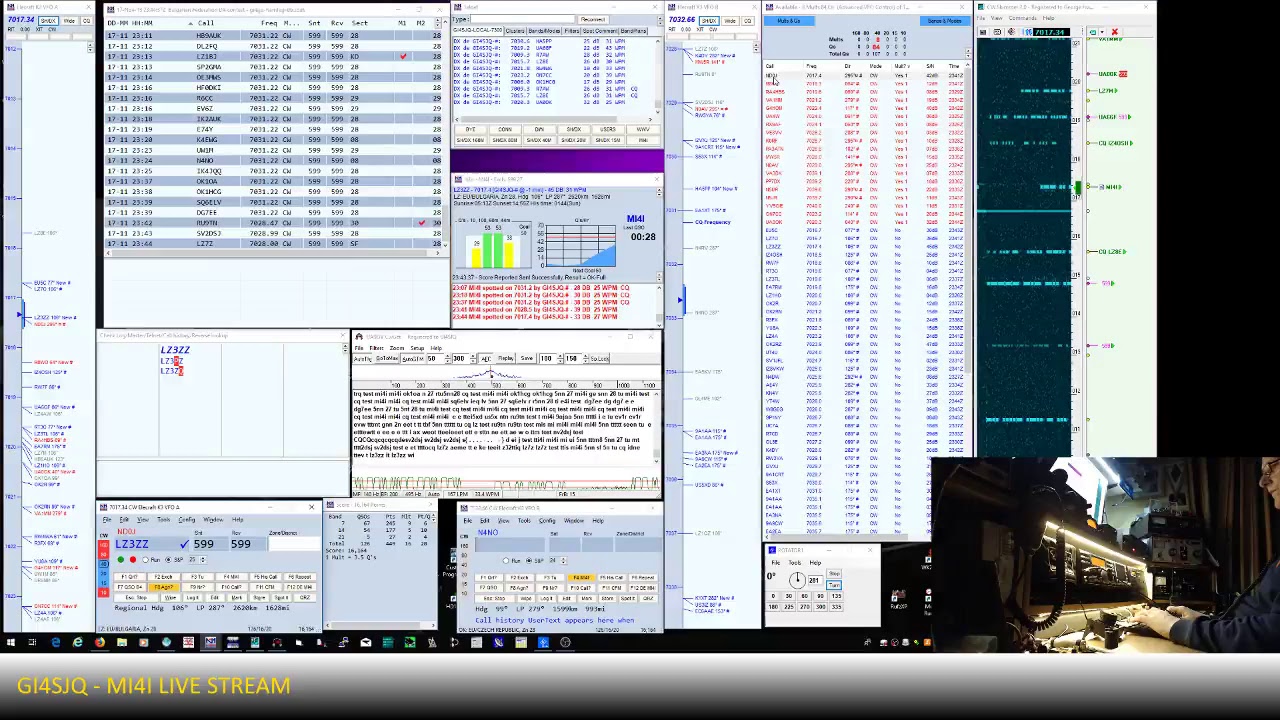Click F4 MI4I in VFO B entry window

point(581,578)
